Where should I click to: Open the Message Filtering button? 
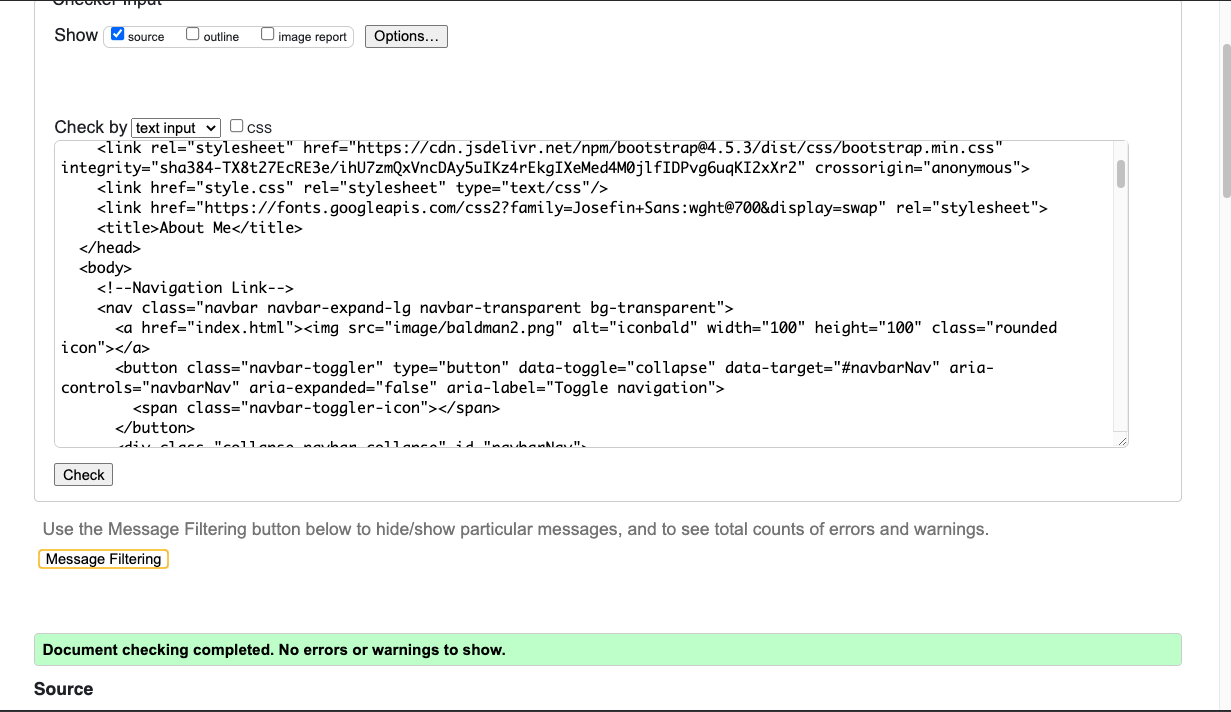coord(104,559)
